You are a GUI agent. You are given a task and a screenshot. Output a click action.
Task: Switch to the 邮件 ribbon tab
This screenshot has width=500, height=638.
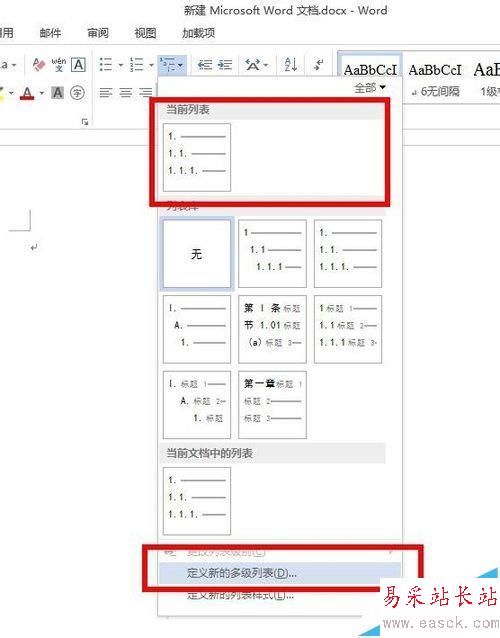[50, 33]
